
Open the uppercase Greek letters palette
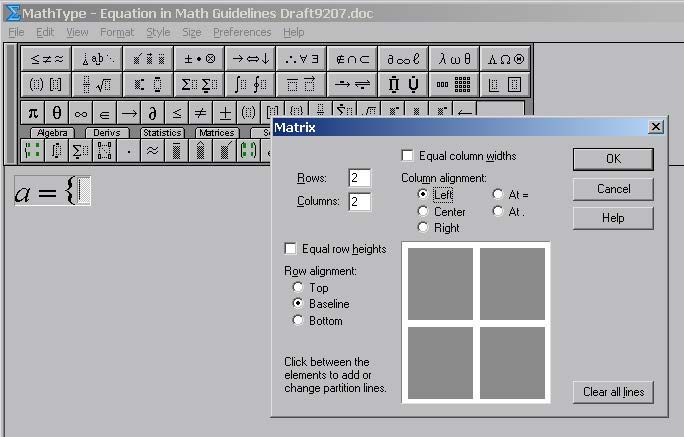coord(505,59)
